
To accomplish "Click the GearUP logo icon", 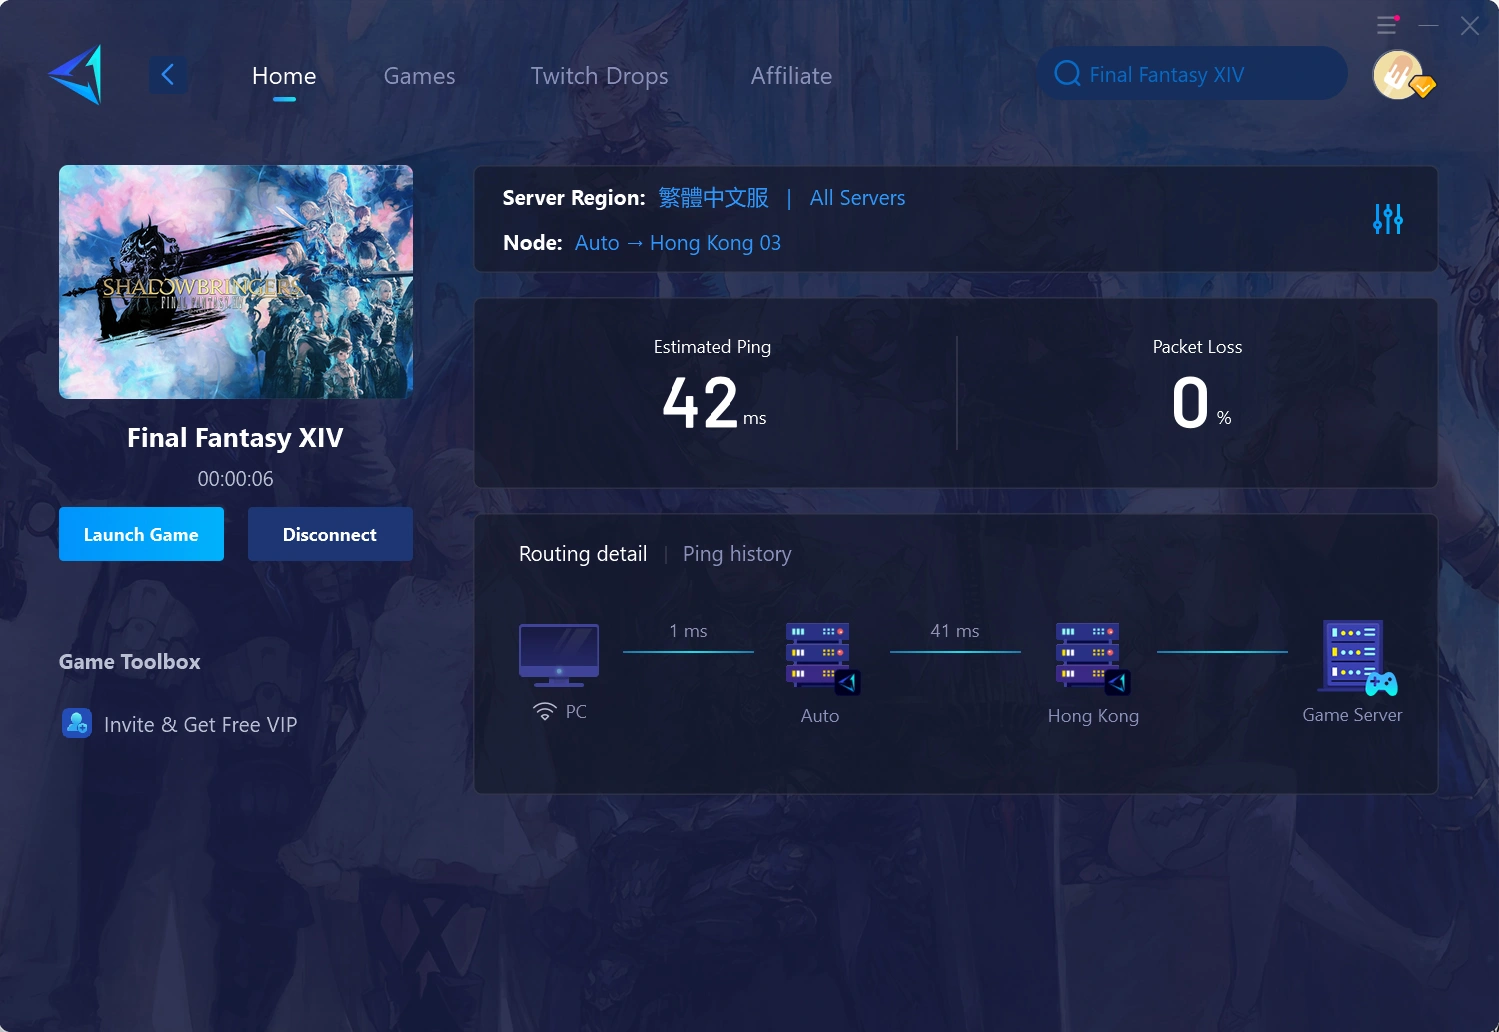I will 77,75.
